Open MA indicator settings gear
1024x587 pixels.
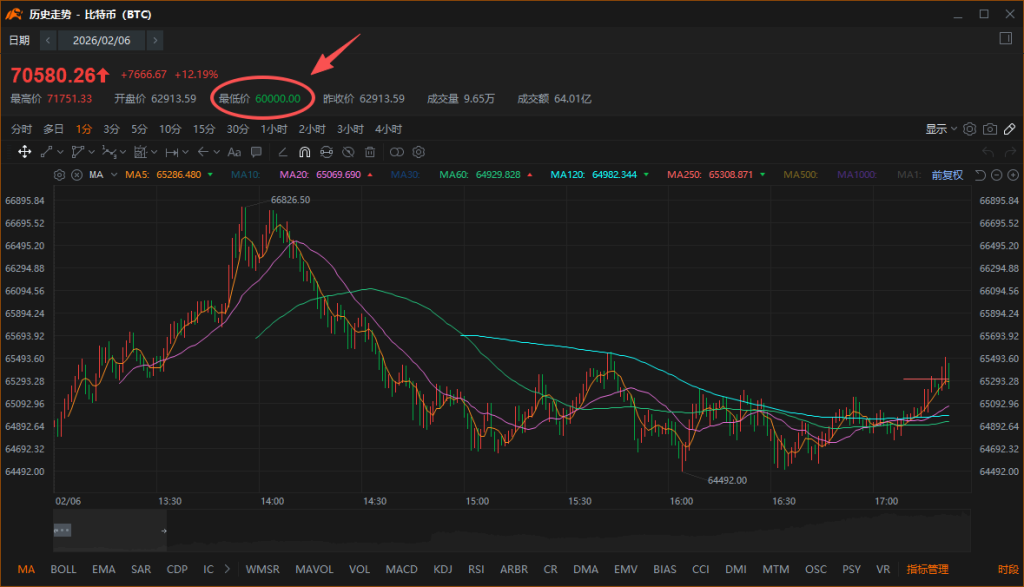58,175
